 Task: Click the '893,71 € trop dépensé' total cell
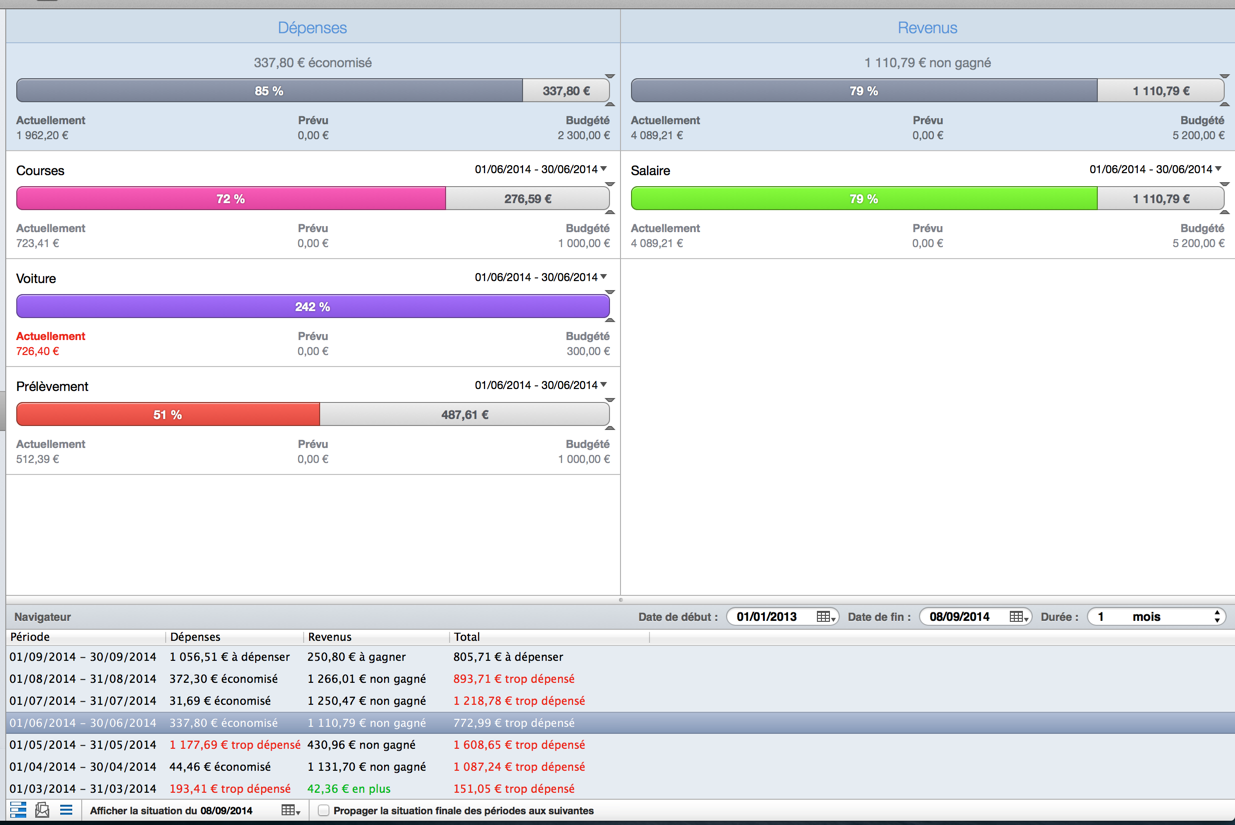click(x=513, y=679)
